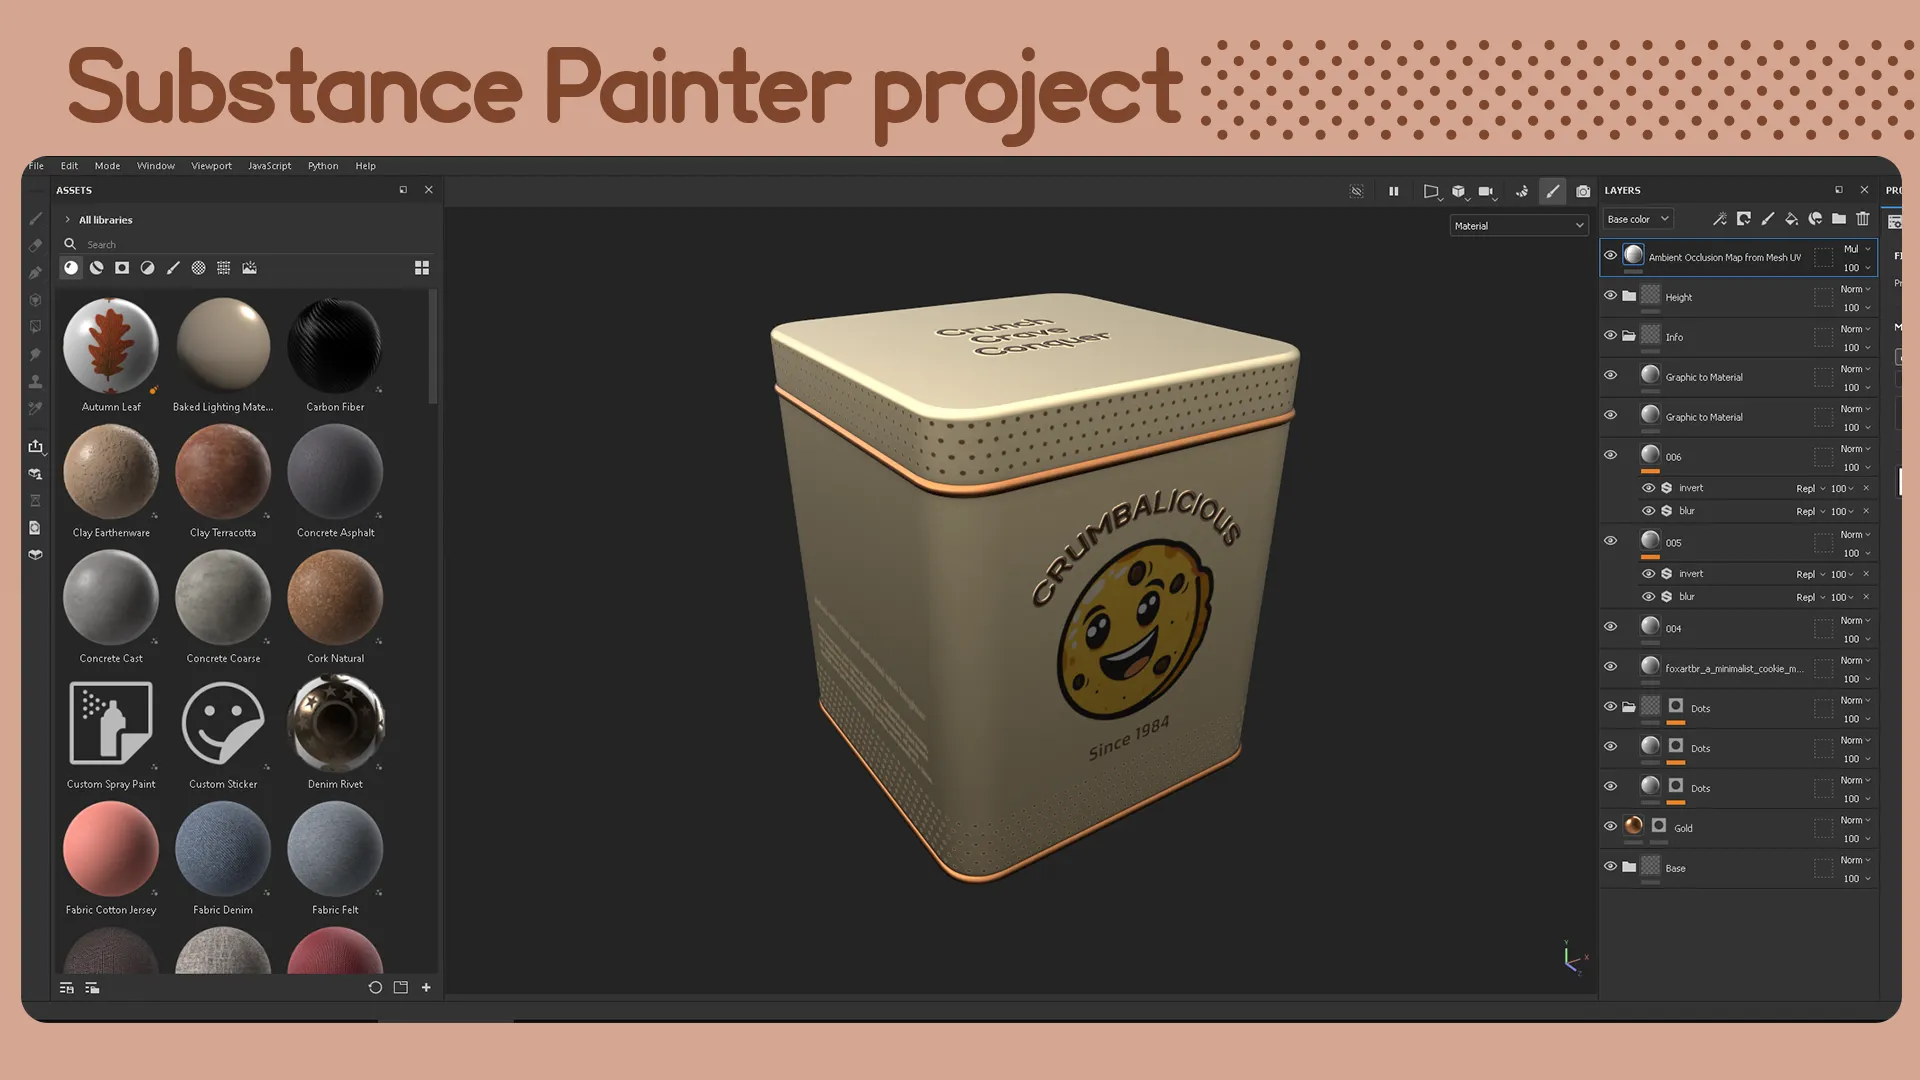Viewport: 1920px width, 1080px height.
Task: Open the Material shading mode dropdown
Action: [1518, 225]
